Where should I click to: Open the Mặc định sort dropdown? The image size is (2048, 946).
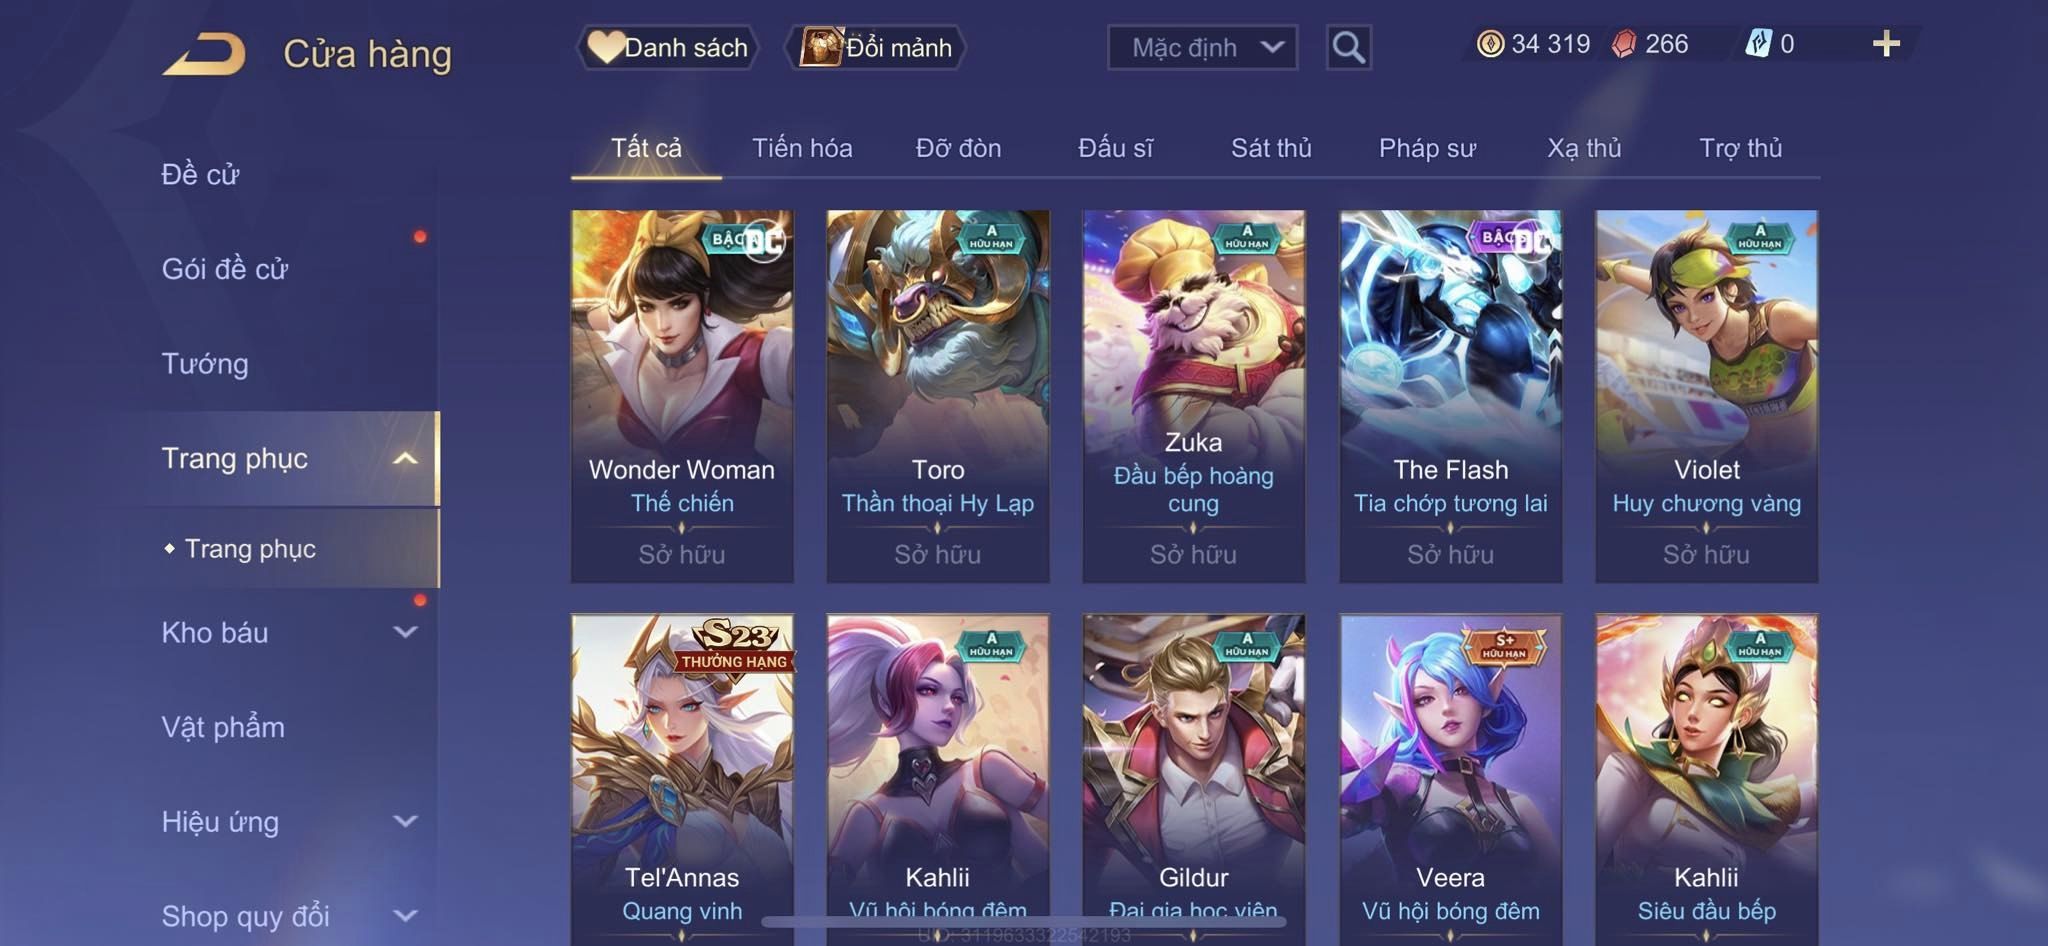coord(1202,47)
